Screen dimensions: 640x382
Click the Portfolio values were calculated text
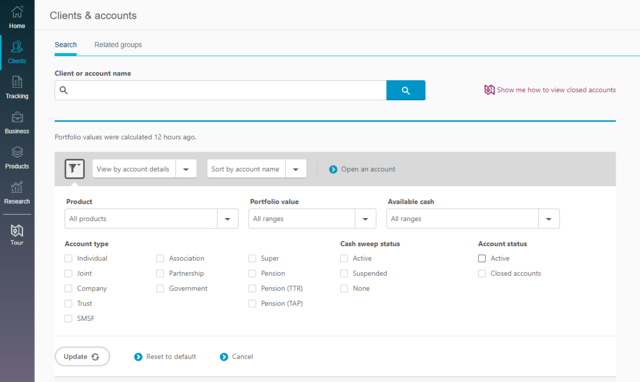click(x=125, y=137)
